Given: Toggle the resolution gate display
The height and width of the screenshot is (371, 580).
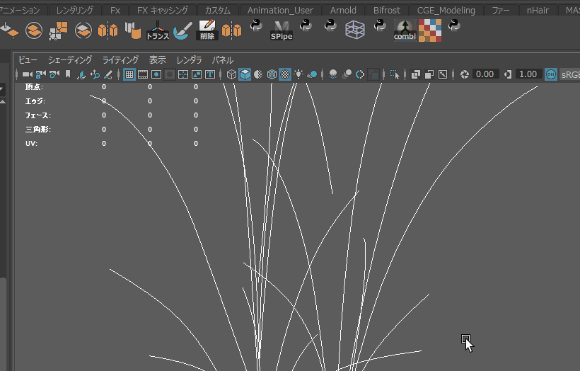Looking at the screenshot, I should click(156, 74).
